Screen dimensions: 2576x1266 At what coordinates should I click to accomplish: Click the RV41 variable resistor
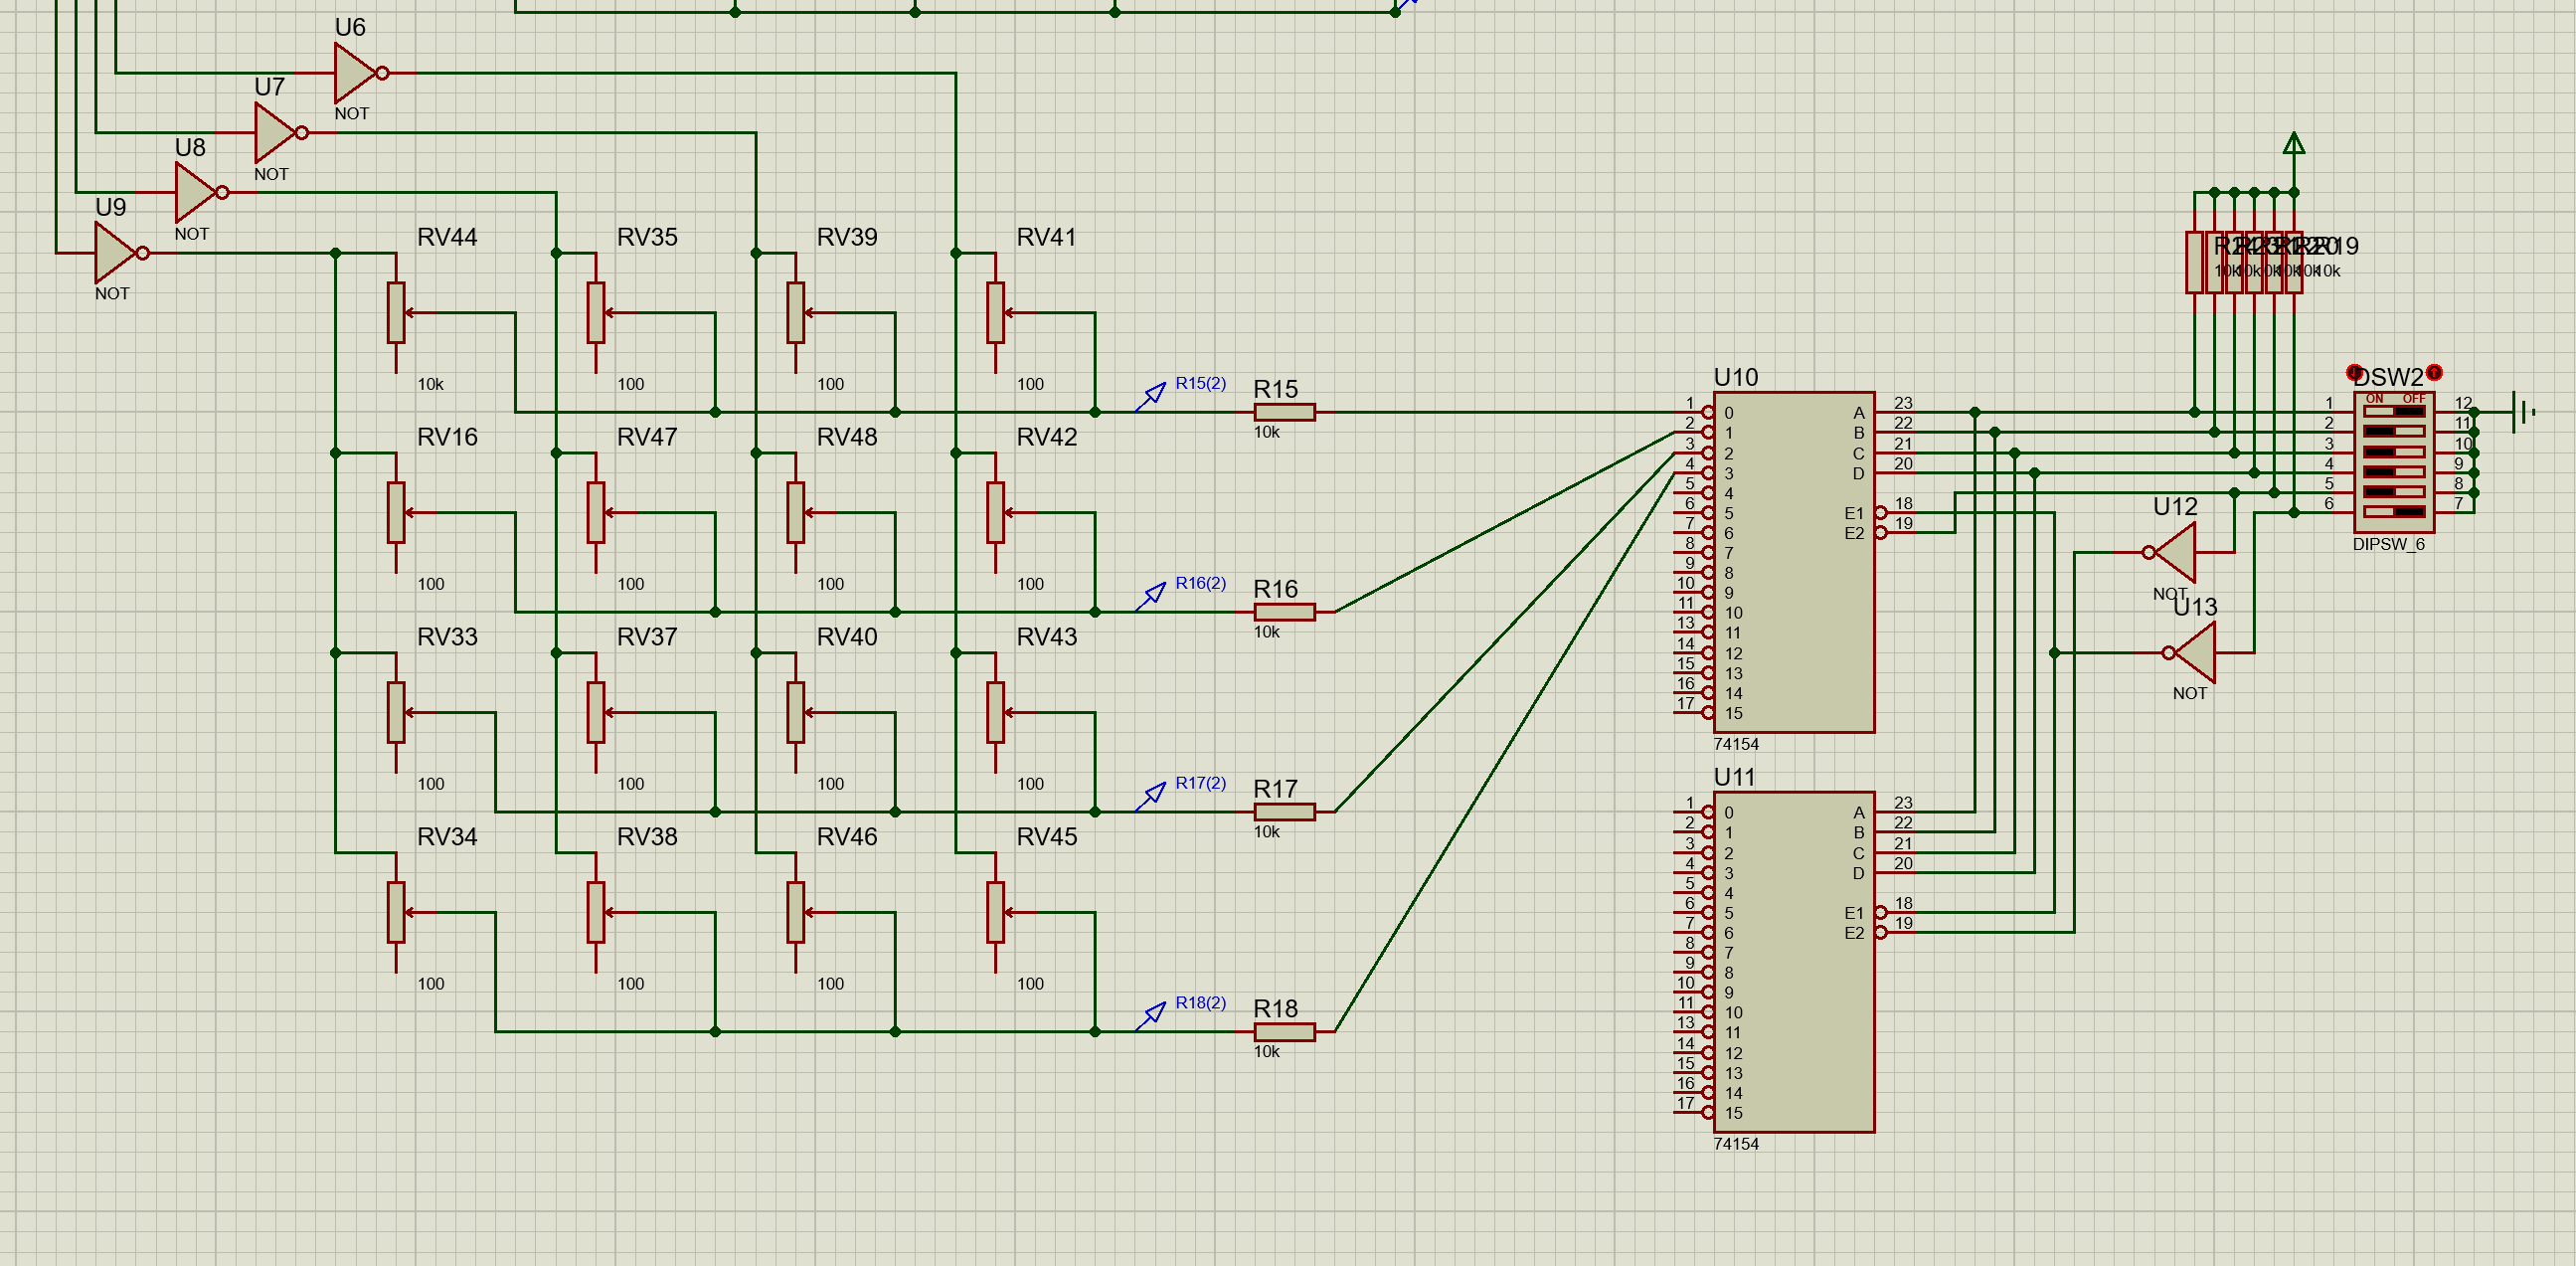[995, 313]
